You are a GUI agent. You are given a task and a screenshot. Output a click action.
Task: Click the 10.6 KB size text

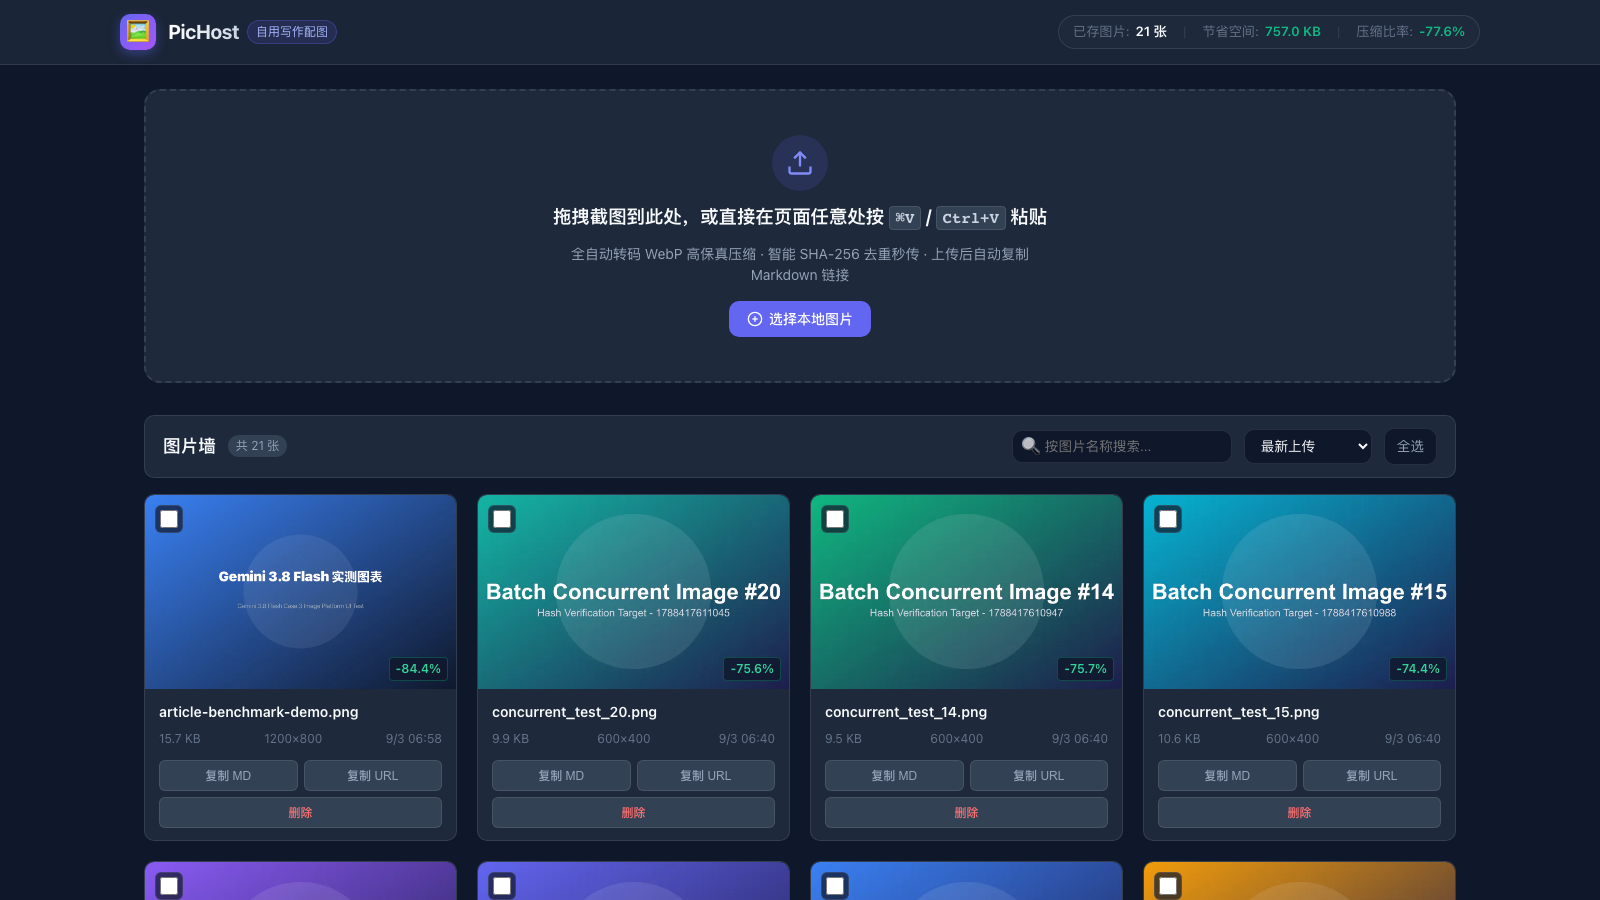[x=1179, y=739]
